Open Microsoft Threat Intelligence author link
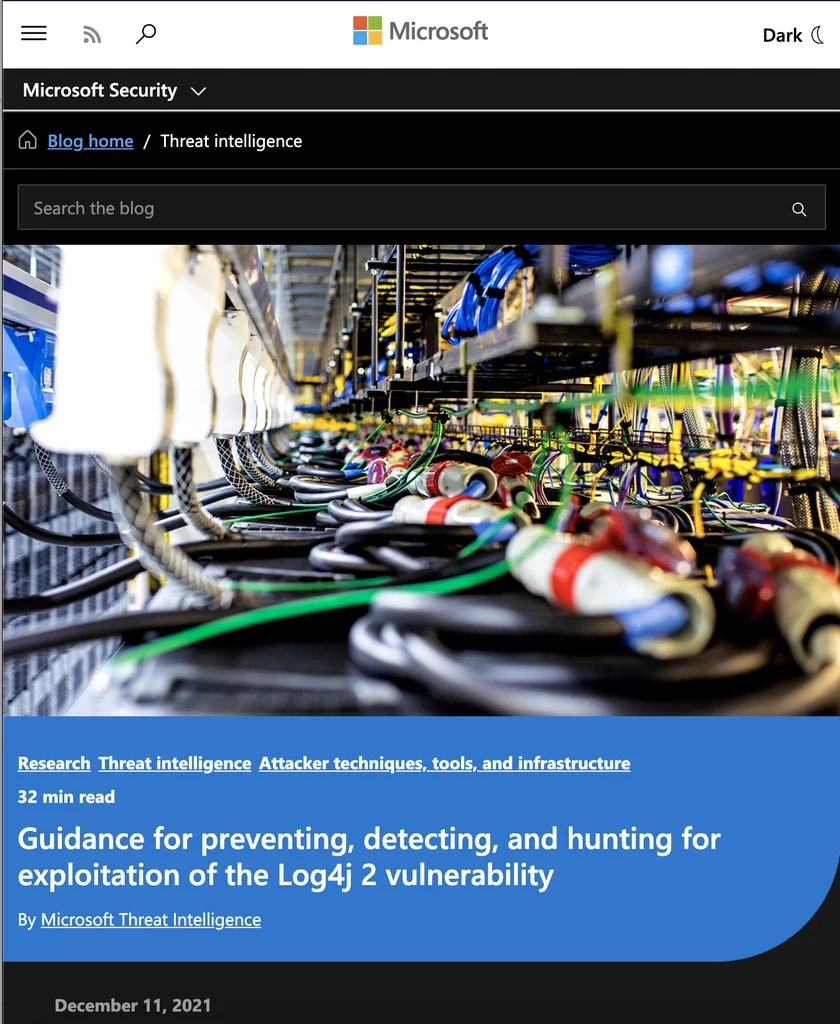 click(151, 920)
